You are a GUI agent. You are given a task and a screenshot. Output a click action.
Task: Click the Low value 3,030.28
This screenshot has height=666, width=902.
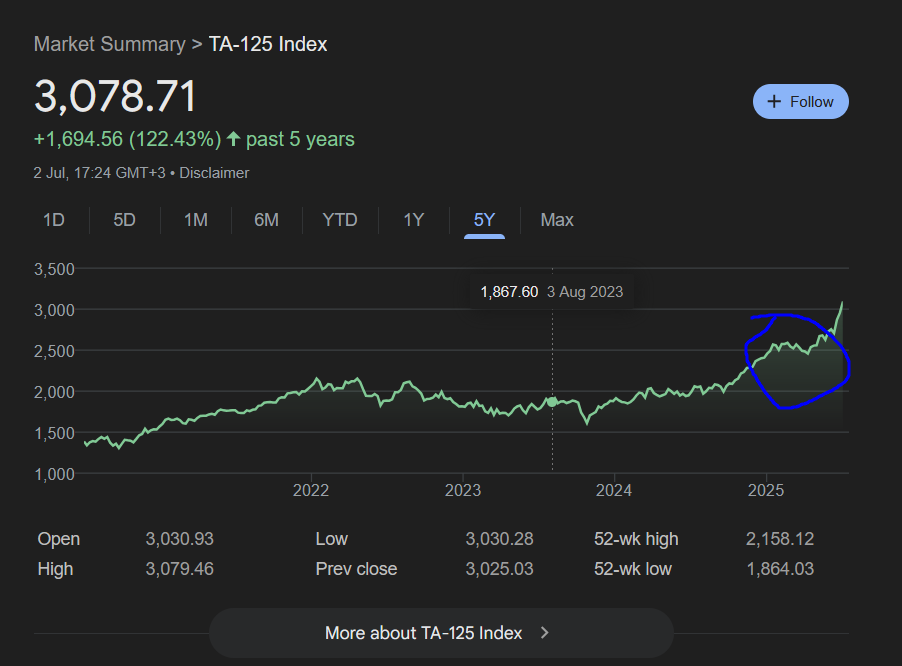pyautogui.click(x=499, y=539)
